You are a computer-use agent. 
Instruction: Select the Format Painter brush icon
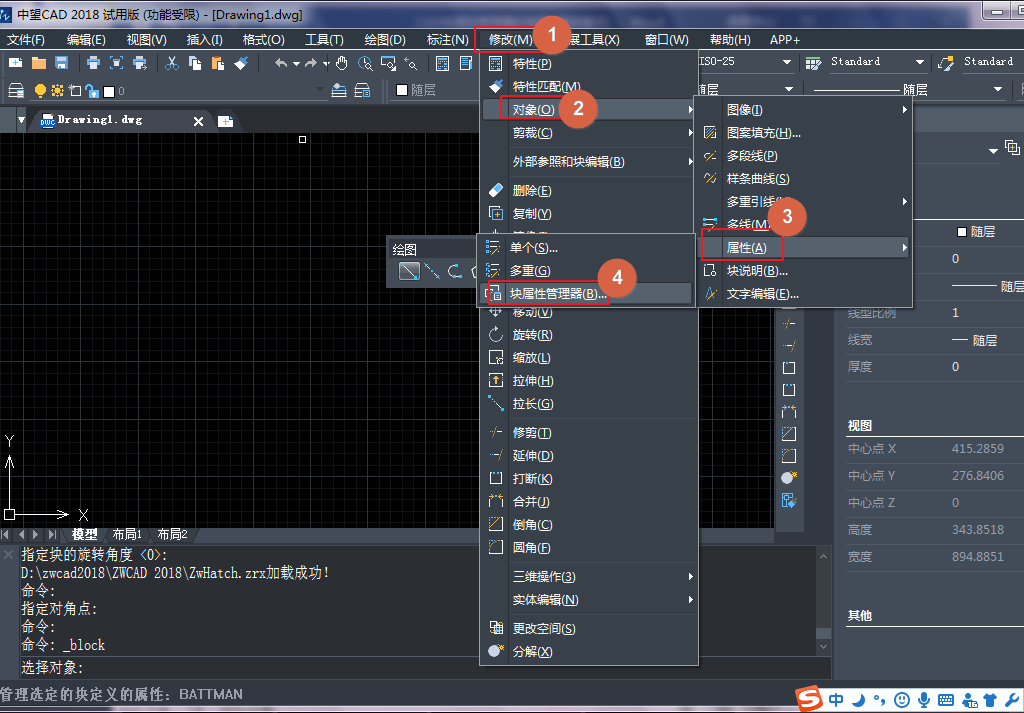240,63
